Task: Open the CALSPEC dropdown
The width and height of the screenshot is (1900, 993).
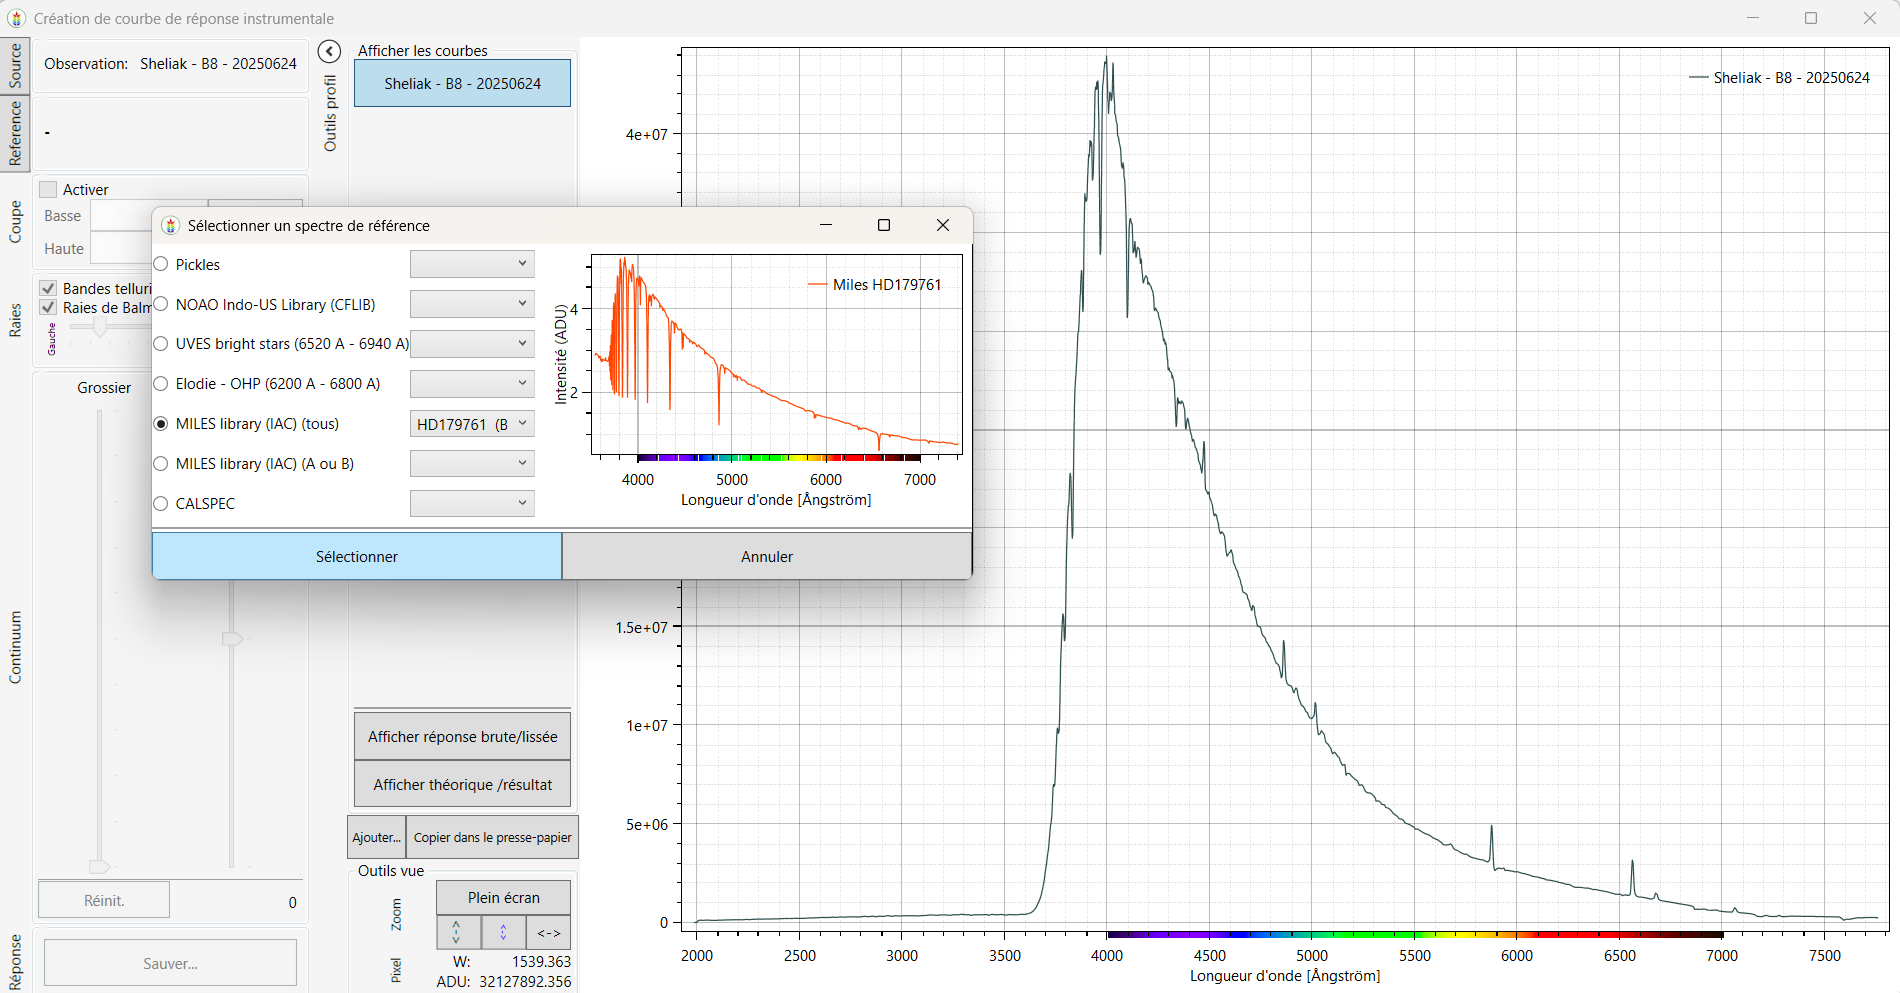Action: click(472, 504)
